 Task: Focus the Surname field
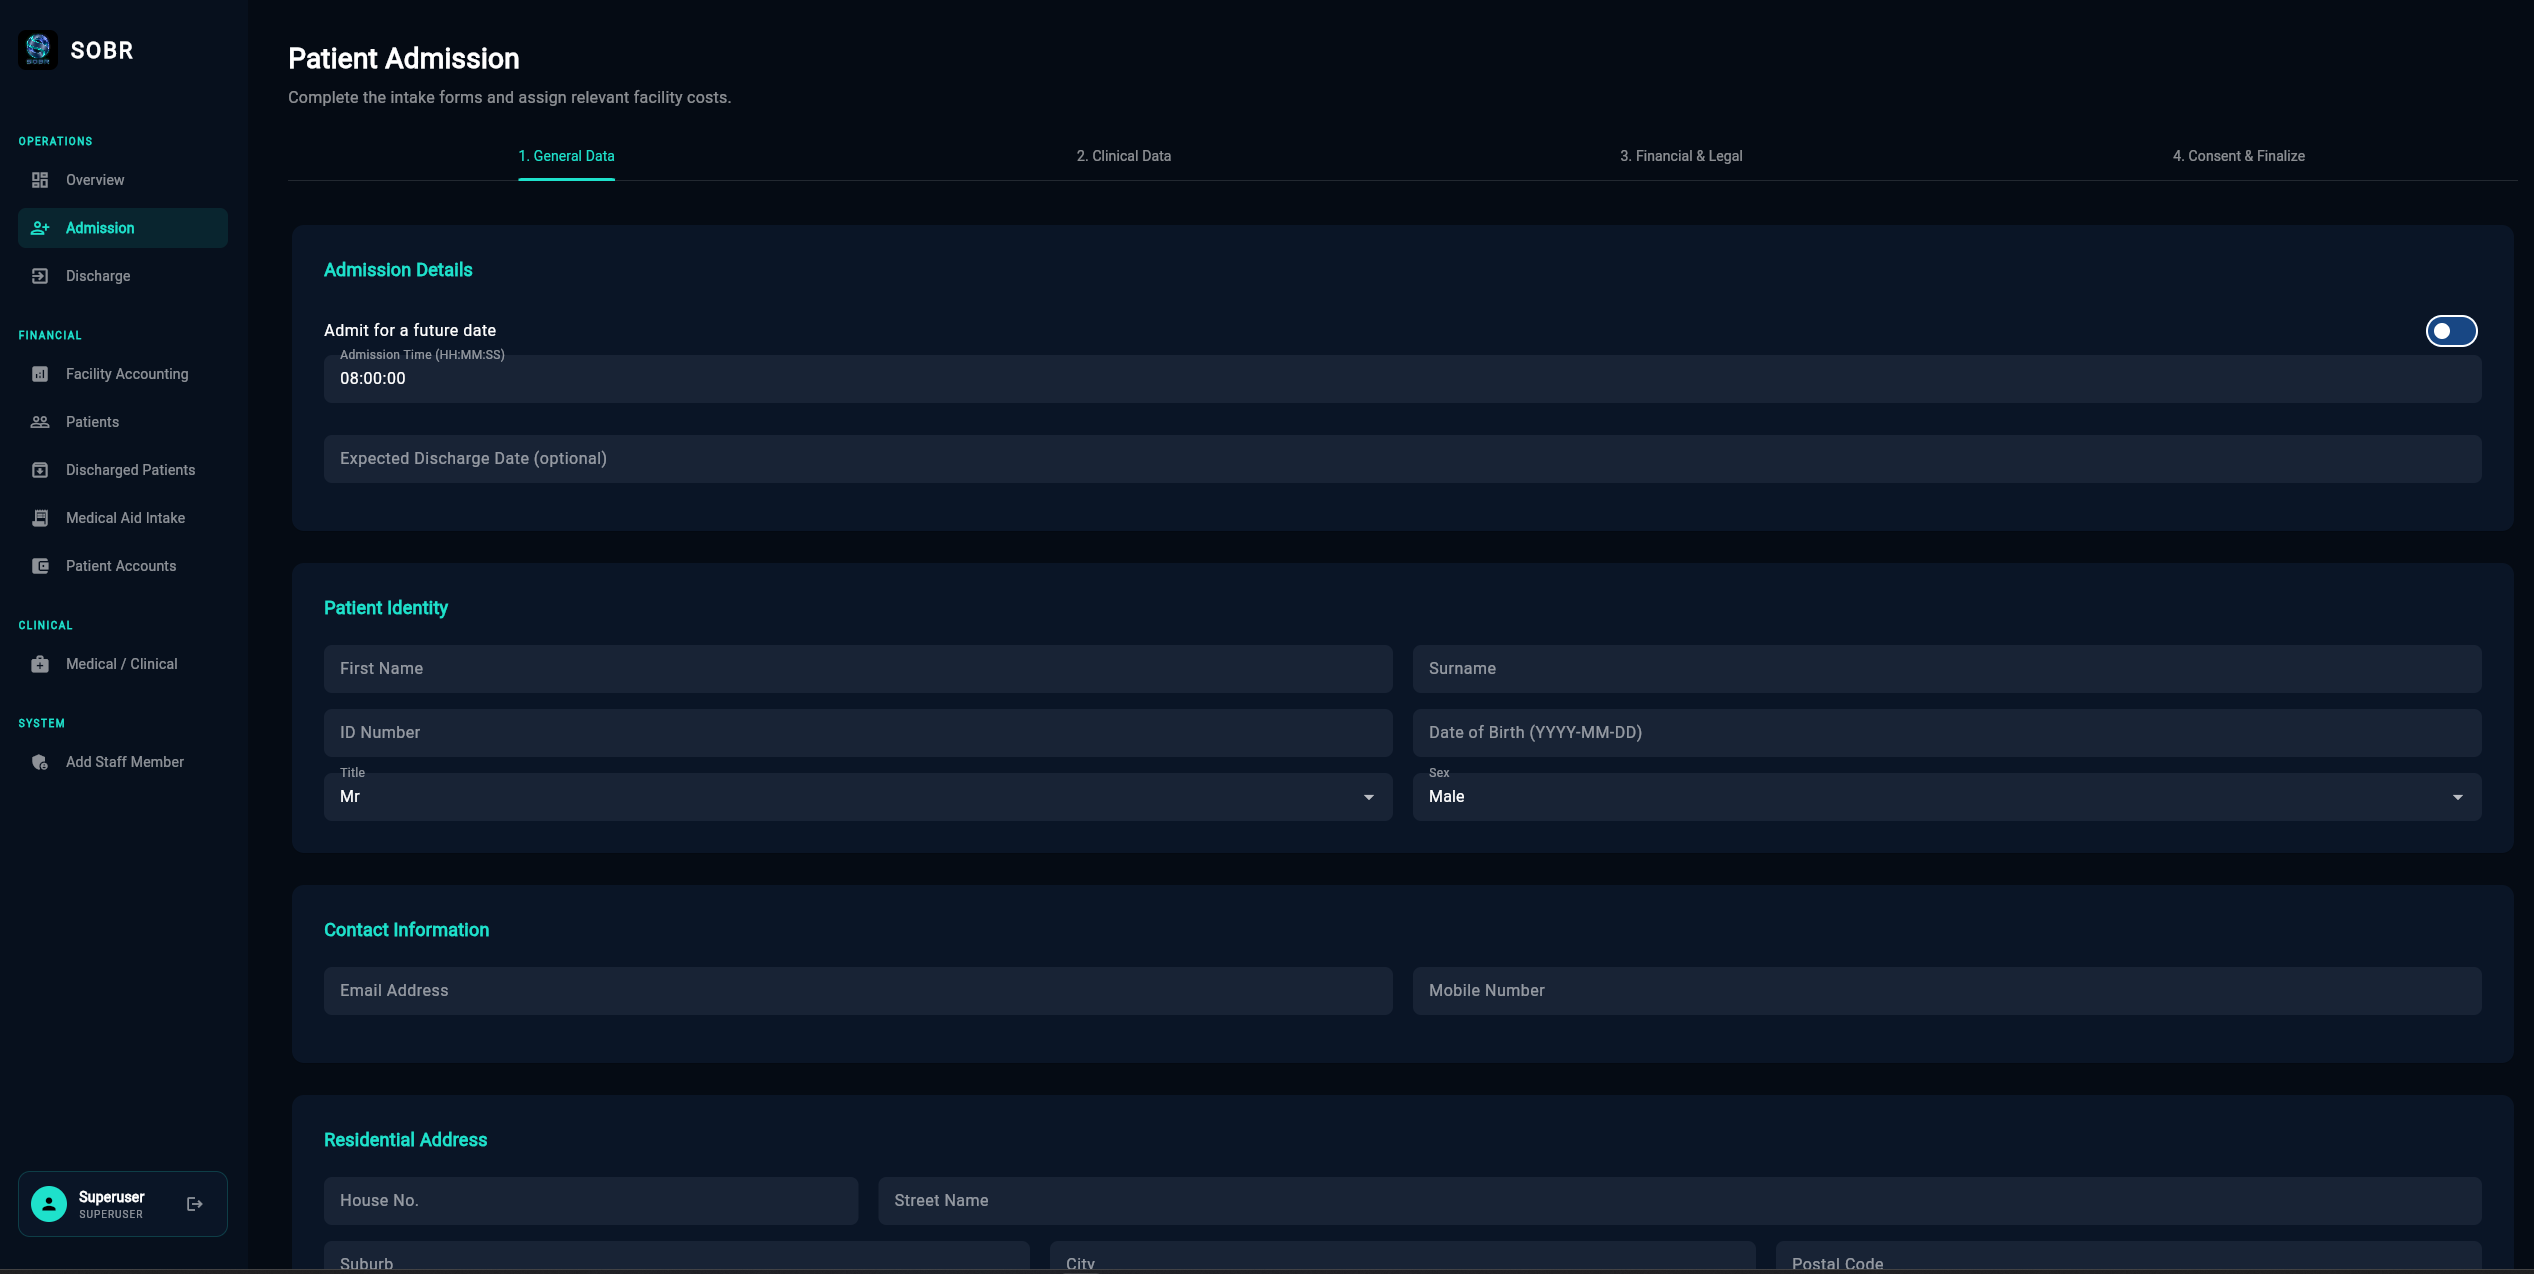(x=1947, y=669)
